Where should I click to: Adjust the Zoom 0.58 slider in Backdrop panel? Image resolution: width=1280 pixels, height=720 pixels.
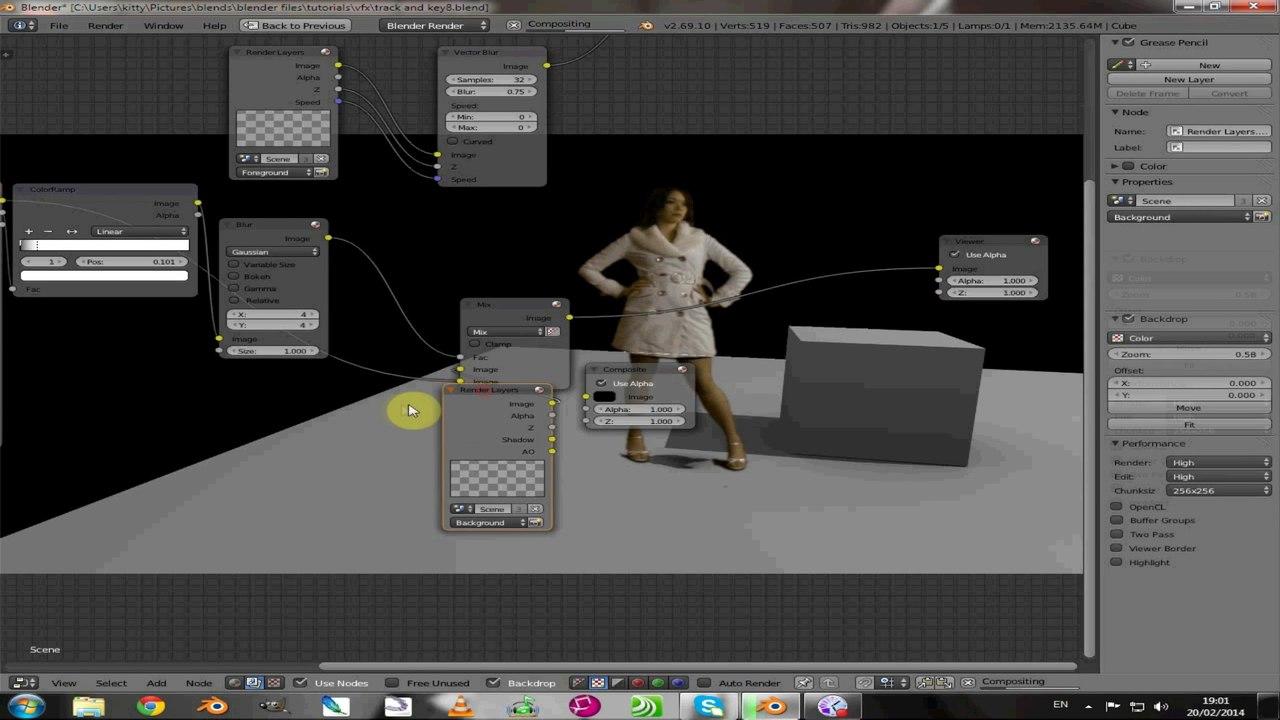(x=1189, y=354)
